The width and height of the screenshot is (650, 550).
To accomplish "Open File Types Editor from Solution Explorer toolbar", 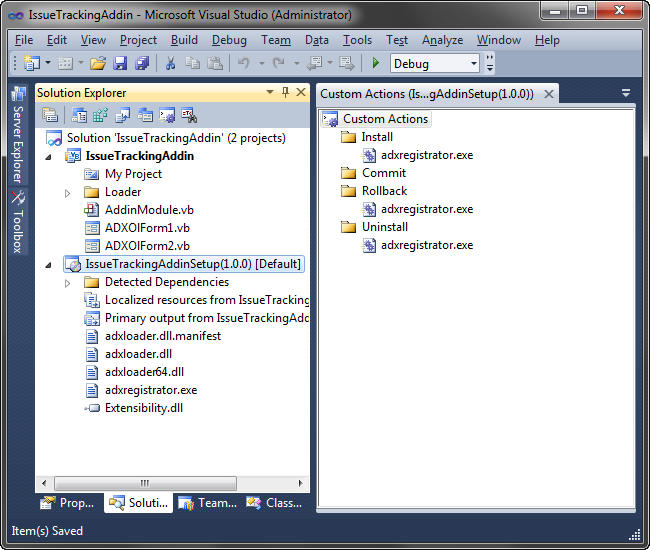I will 123,115.
